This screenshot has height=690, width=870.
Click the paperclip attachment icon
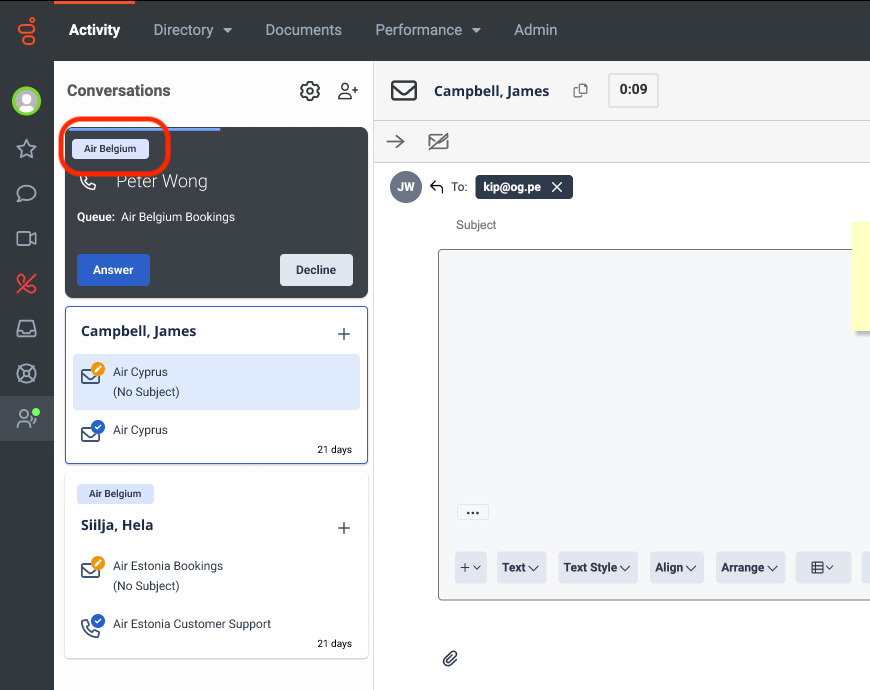[x=450, y=658]
